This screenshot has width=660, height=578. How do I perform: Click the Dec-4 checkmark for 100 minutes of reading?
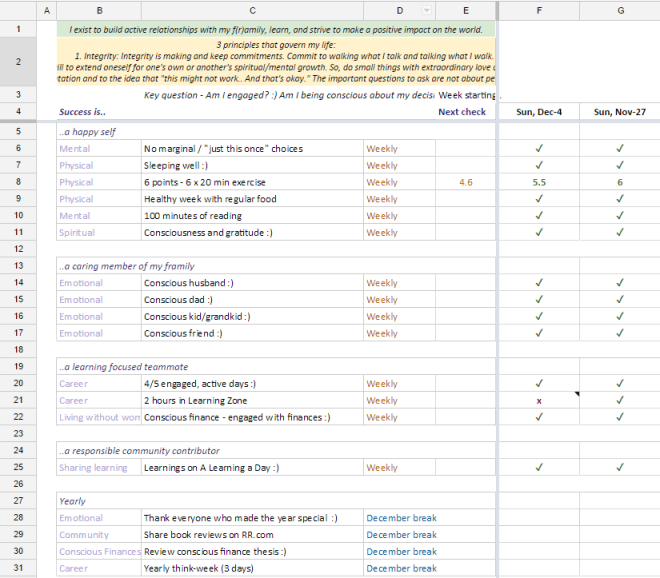pos(539,215)
